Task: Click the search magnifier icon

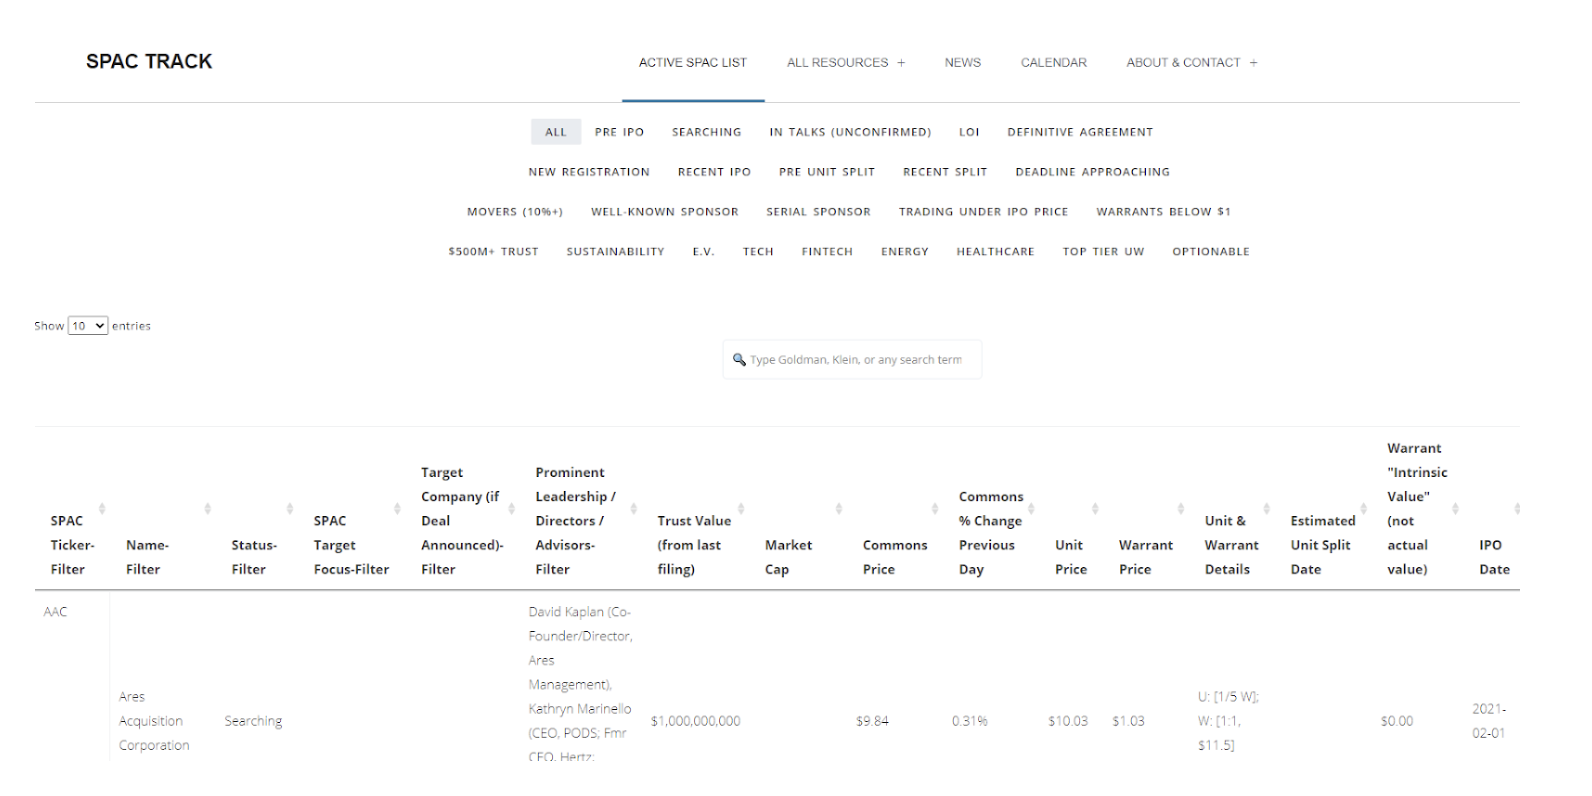Action: pos(739,360)
